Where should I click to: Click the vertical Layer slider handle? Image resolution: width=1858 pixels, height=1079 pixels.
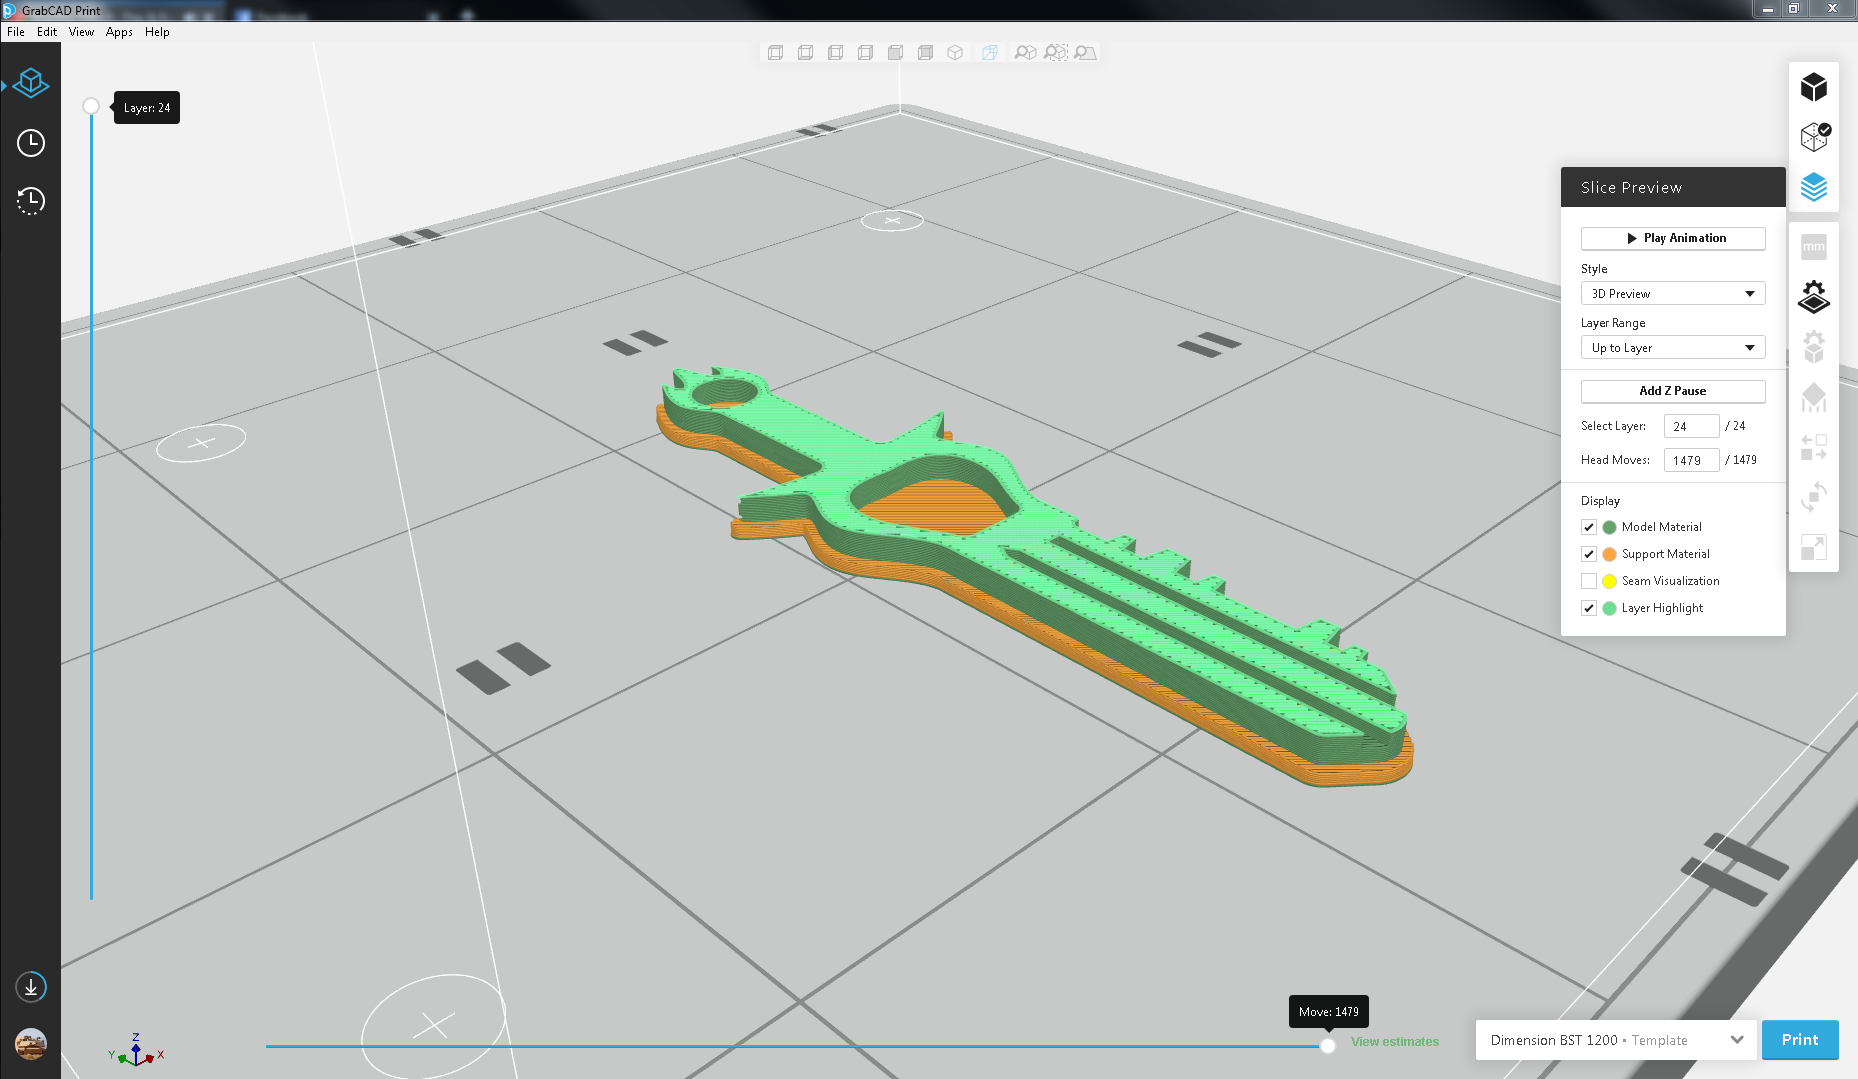click(91, 106)
